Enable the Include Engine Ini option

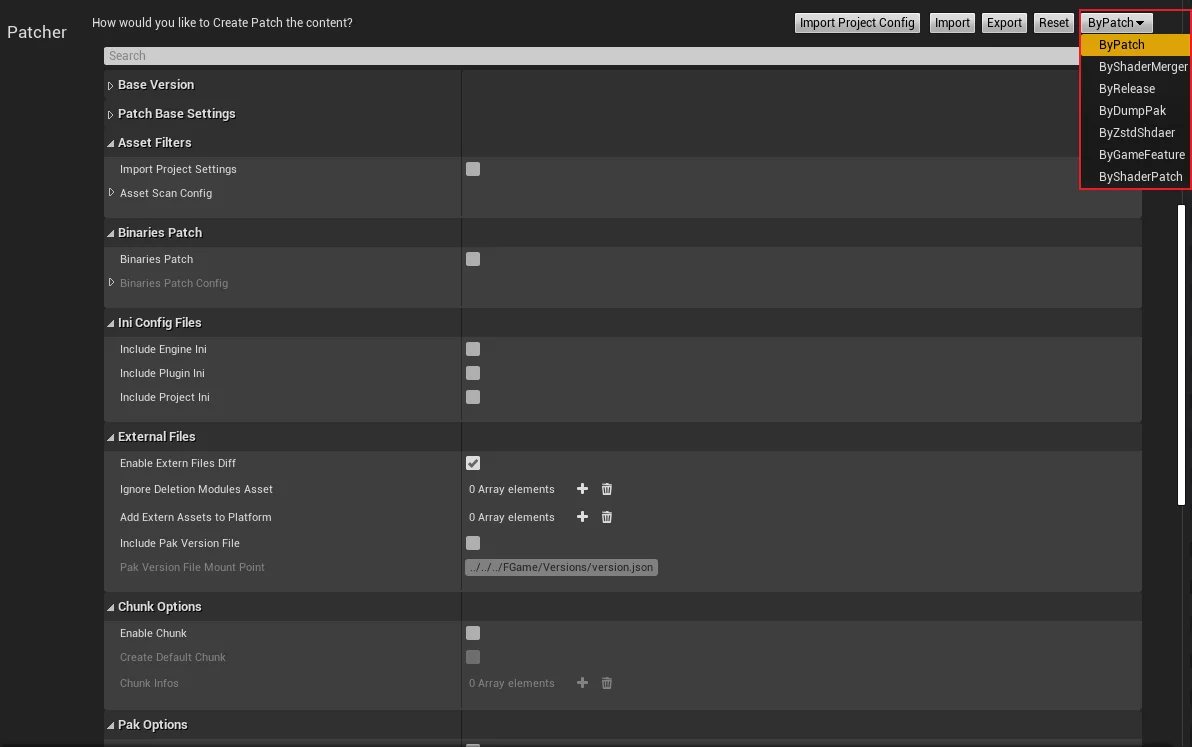coord(473,349)
